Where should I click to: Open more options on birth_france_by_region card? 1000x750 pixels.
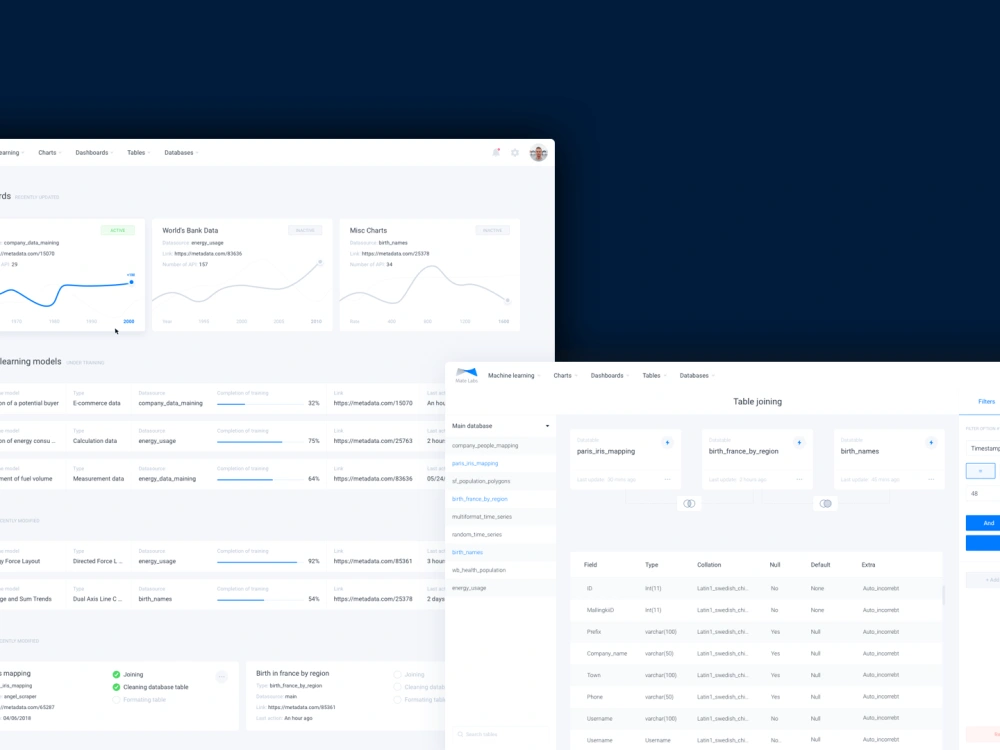[x=799, y=479]
